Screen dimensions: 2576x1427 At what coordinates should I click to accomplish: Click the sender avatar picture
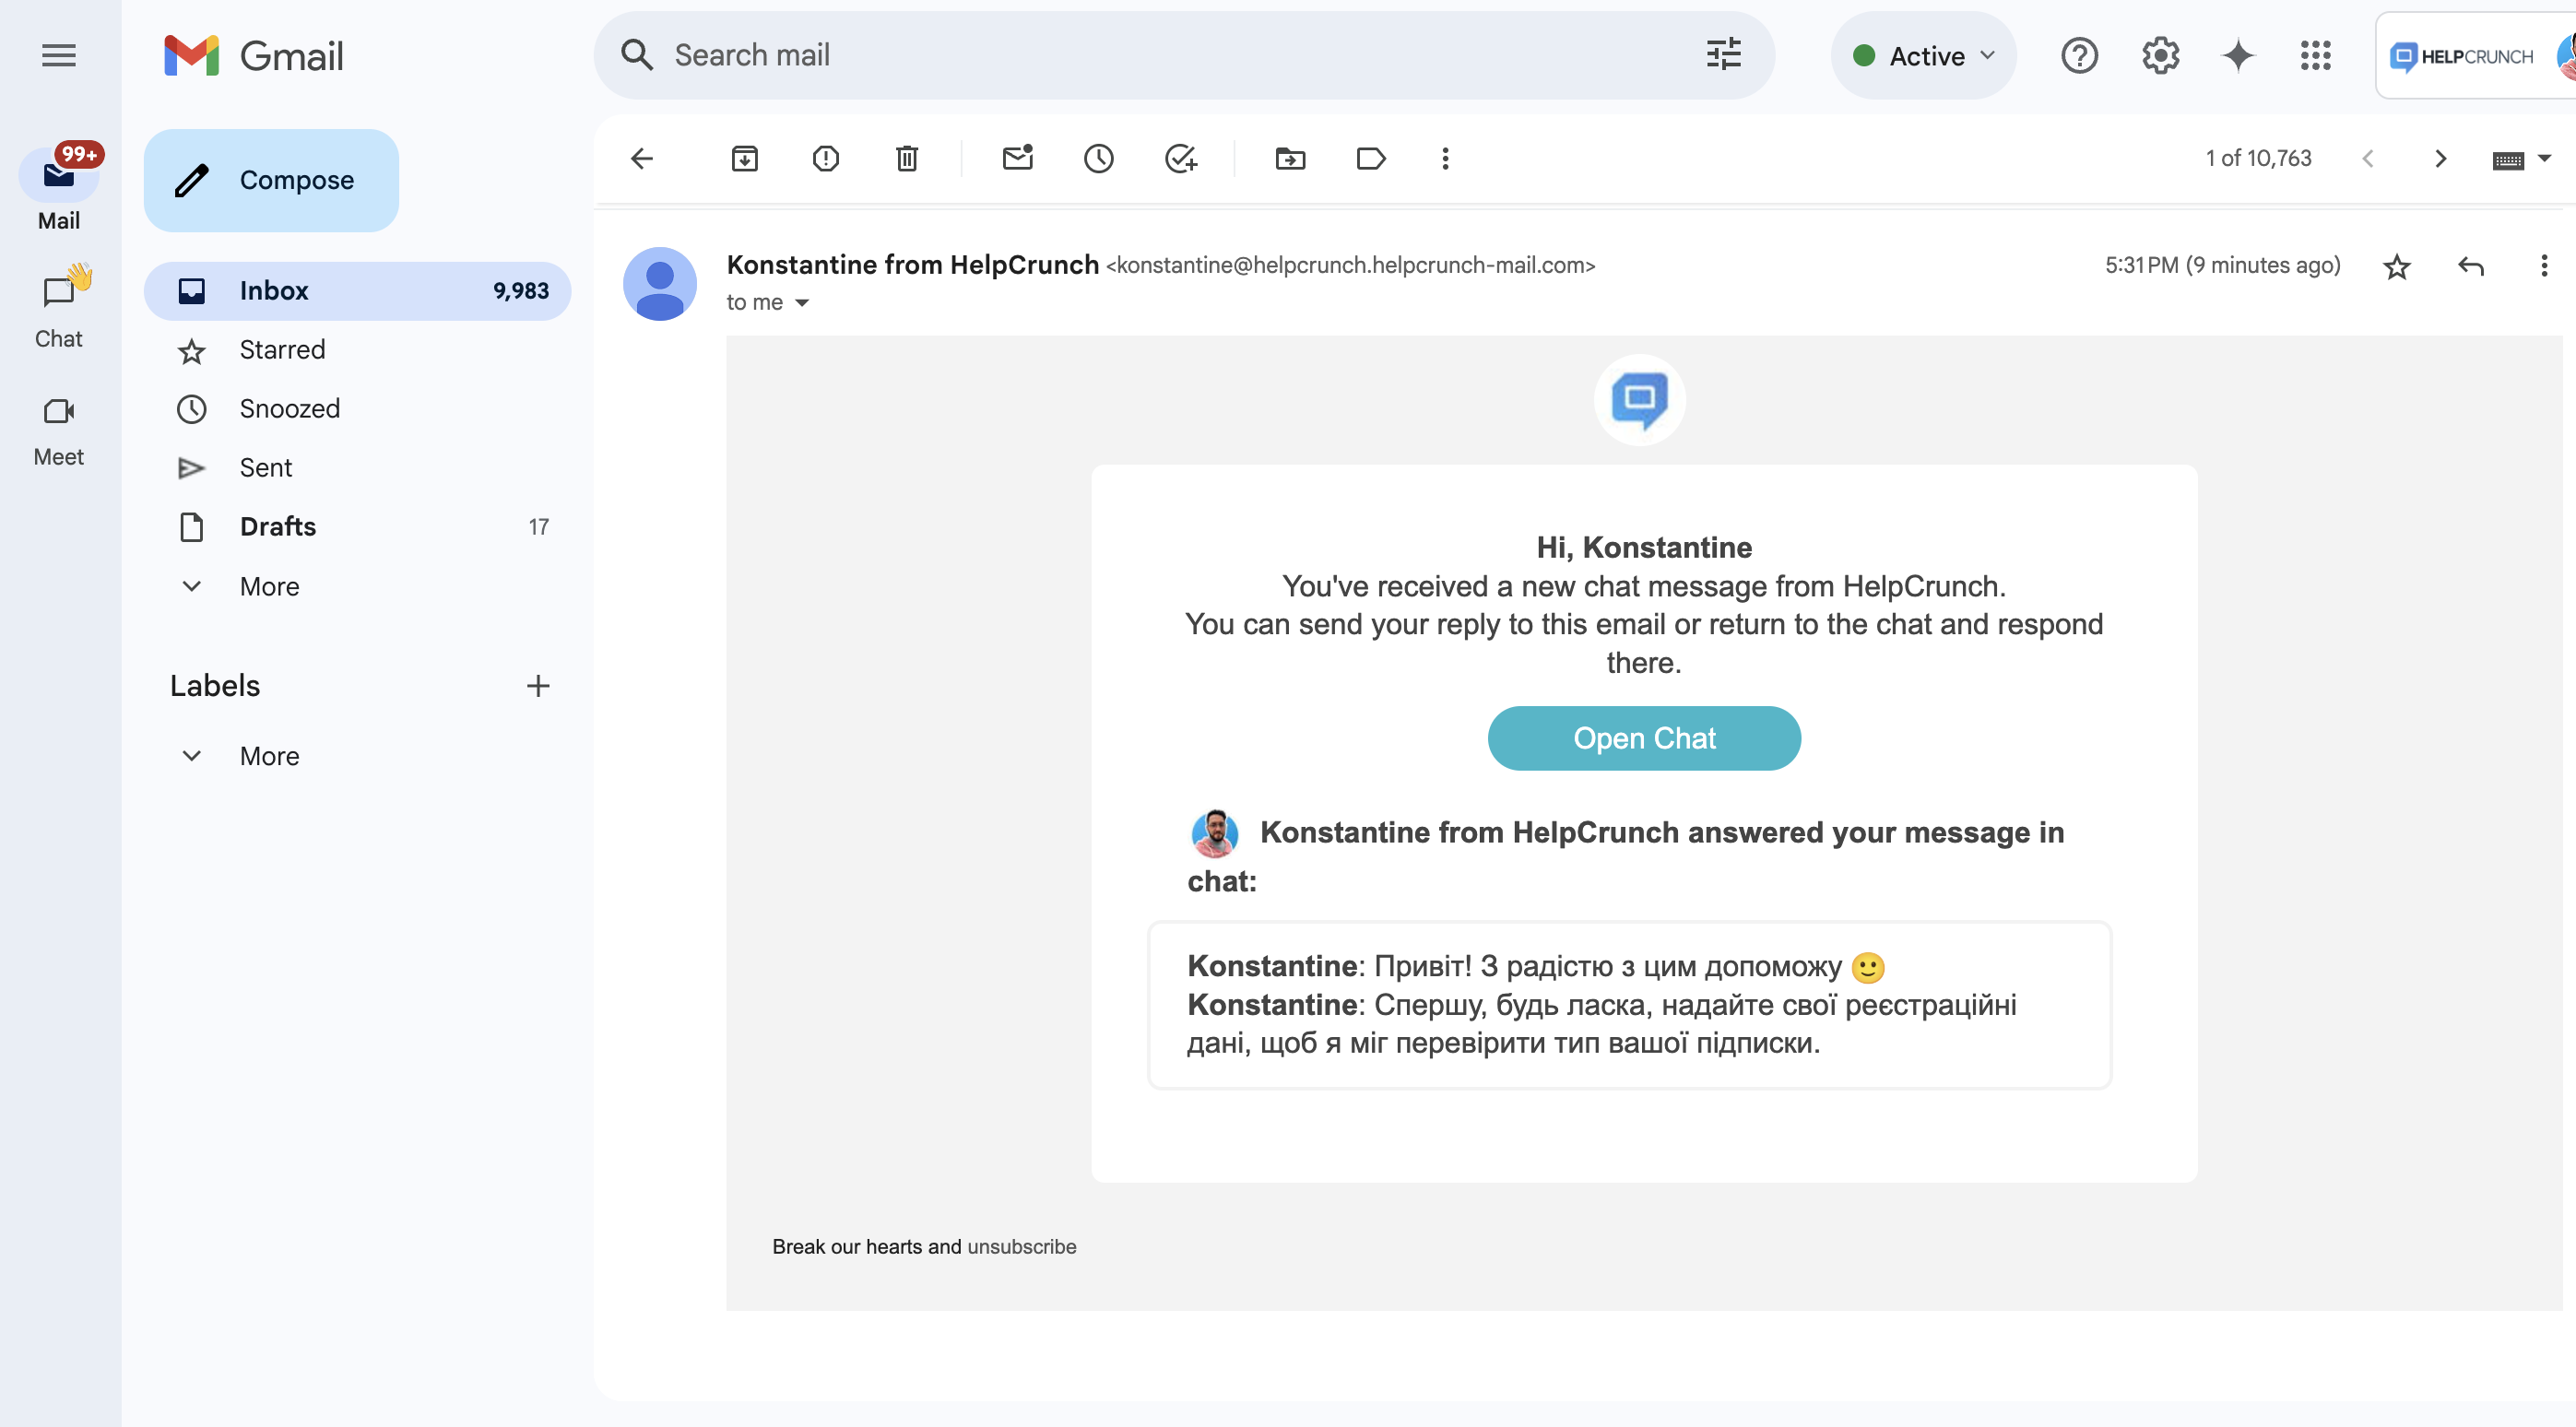pos(660,284)
